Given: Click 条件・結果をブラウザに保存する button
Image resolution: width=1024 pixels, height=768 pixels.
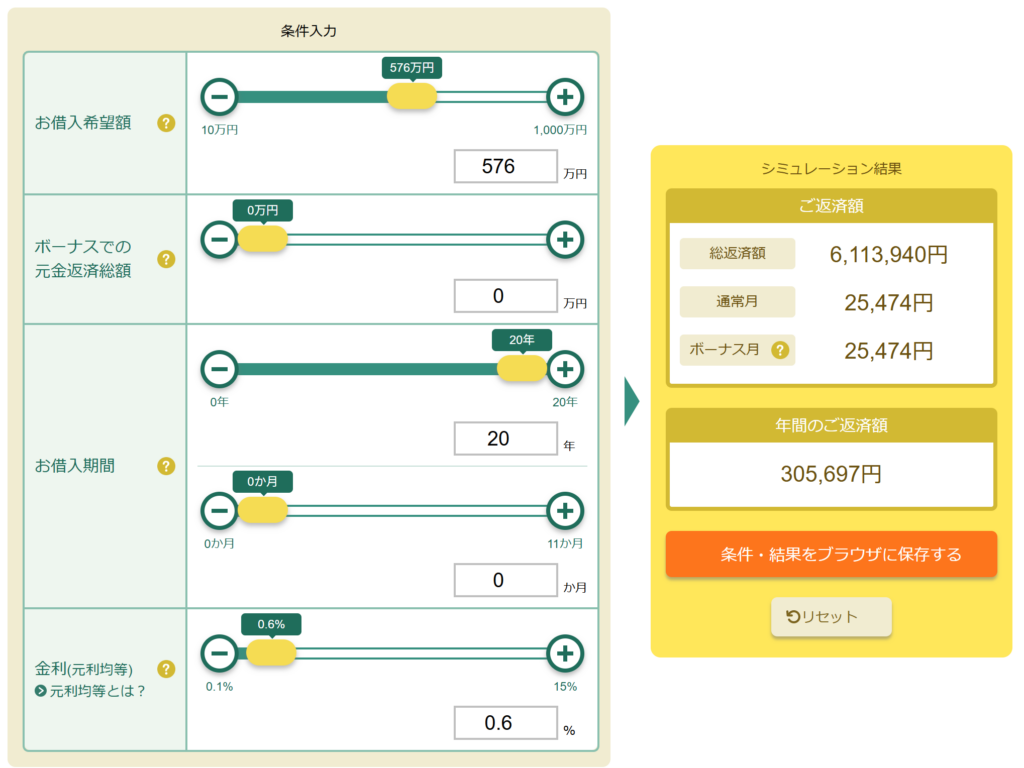Looking at the screenshot, I should coord(831,554).
